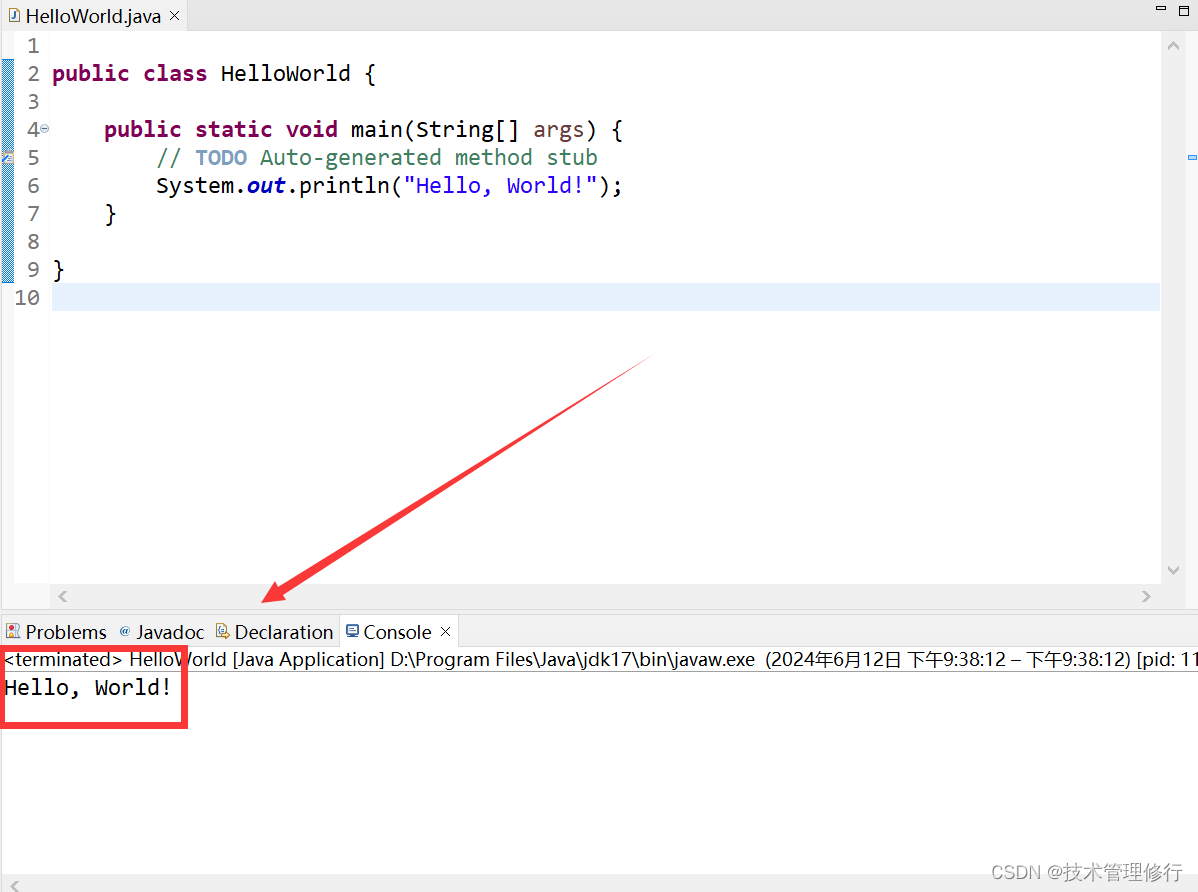Click the editor horizontal scroll left arrow
This screenshot has height=892, width=1198.
point(63,596)
